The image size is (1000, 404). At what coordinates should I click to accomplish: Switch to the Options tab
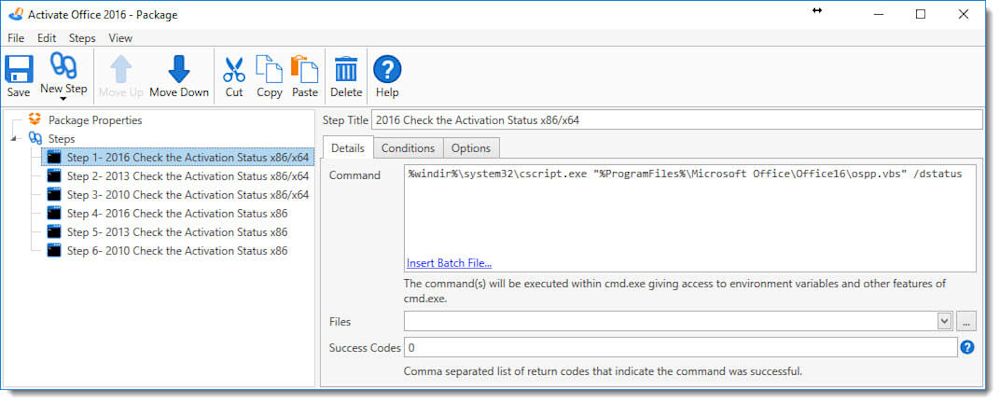tap(471, 148)
